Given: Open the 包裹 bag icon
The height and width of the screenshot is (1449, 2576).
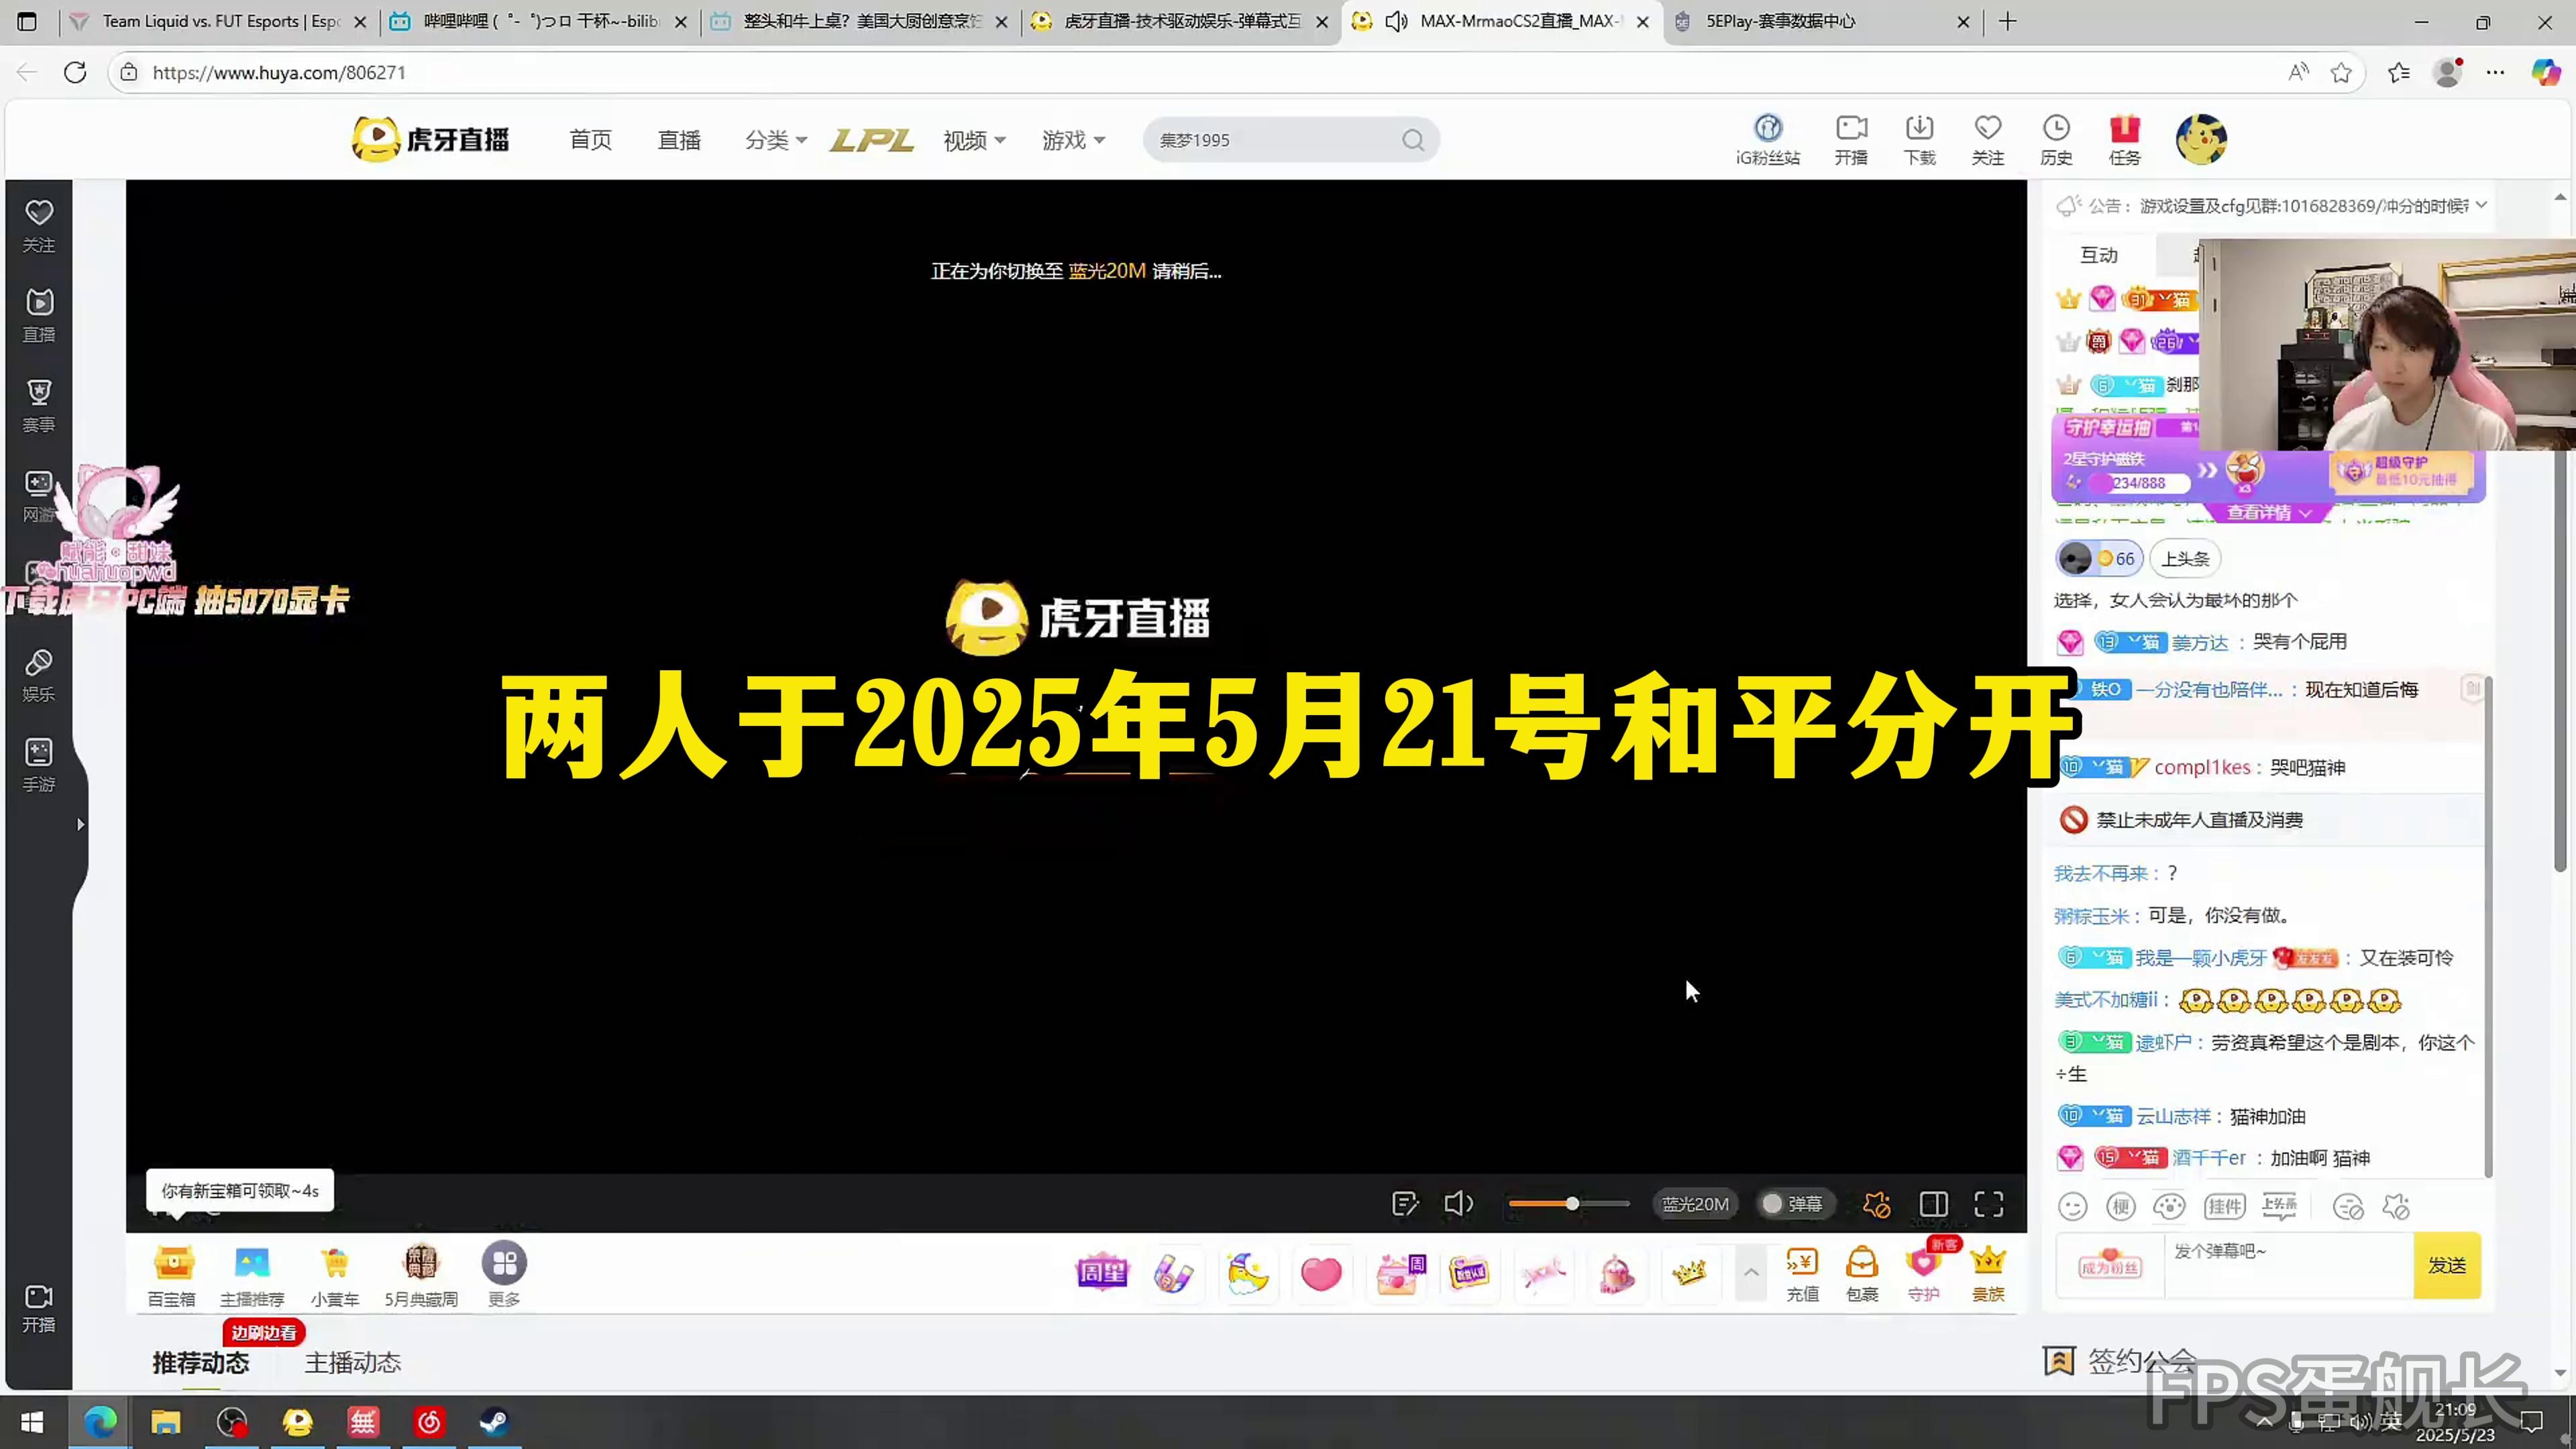Looking at the screenshot, I should point(1862,1274).
